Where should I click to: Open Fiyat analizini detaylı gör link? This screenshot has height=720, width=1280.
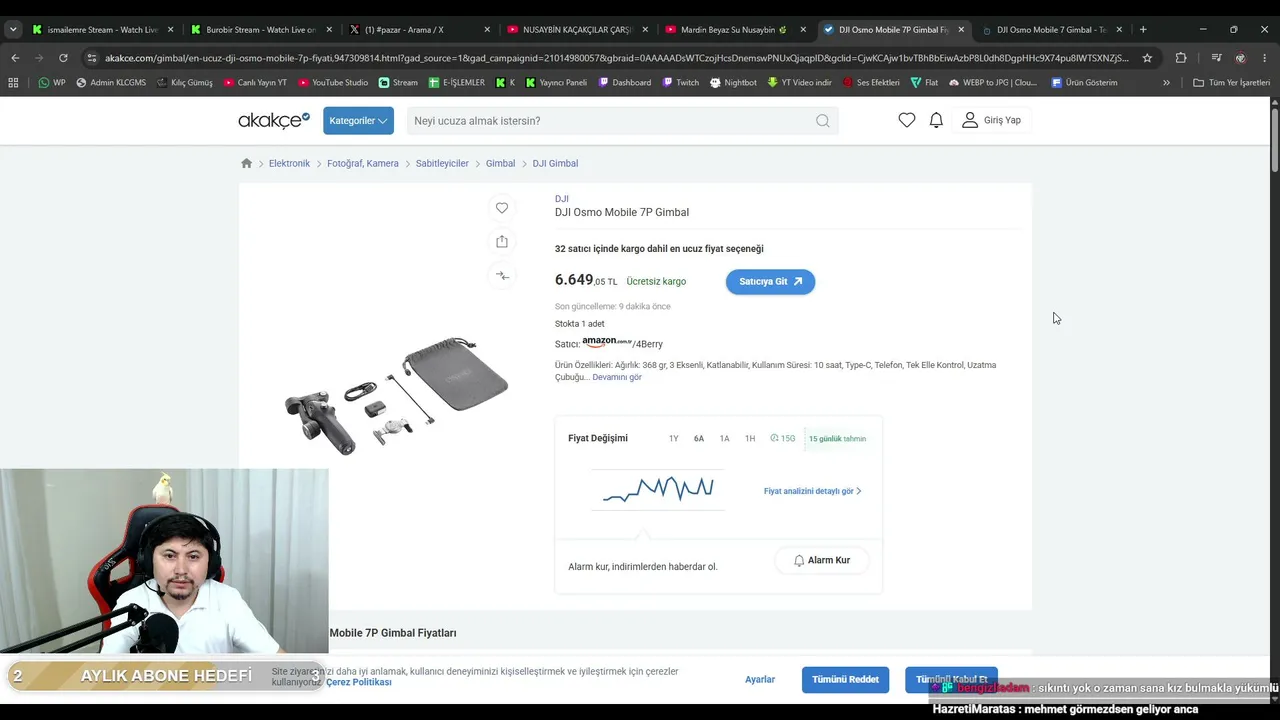(x=812, y=491)
